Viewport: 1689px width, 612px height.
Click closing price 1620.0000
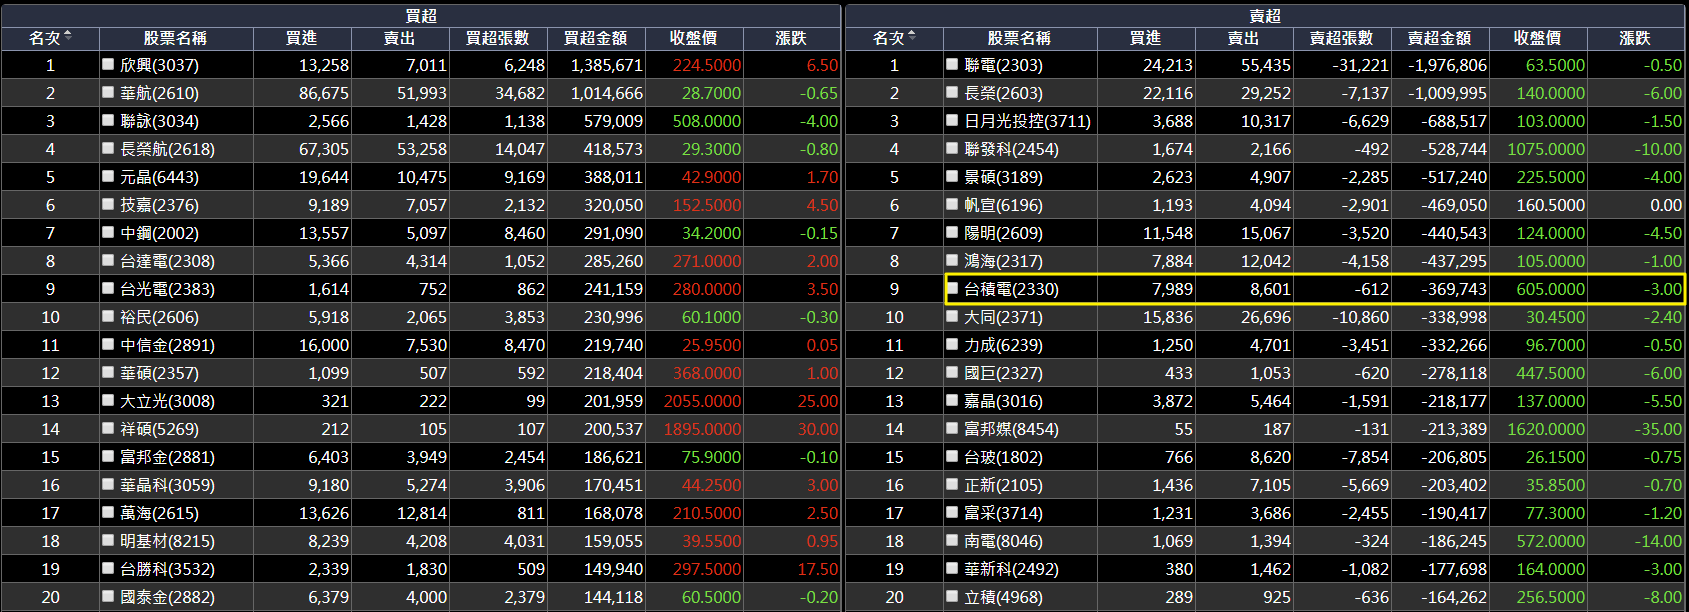click(x=1546, y=429)
